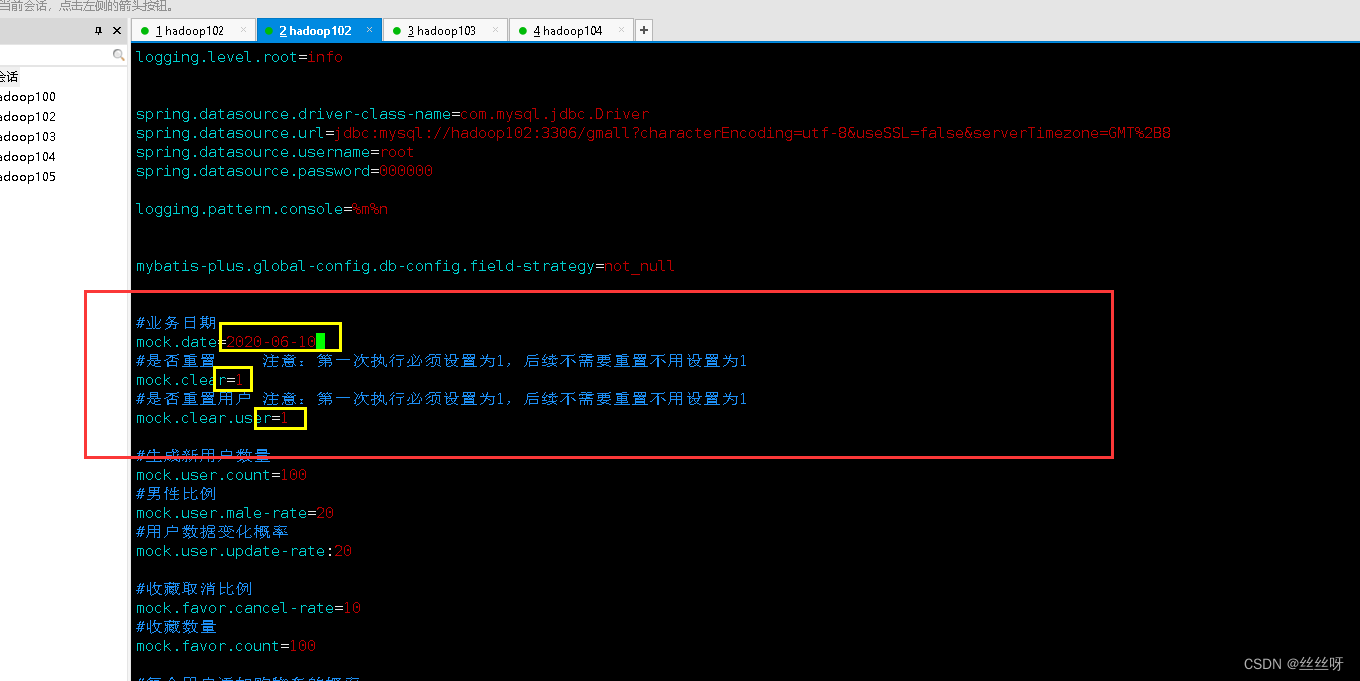Select the hadoop100 session in the sidebar
The image size is (1360, 681).
(25, 96)
